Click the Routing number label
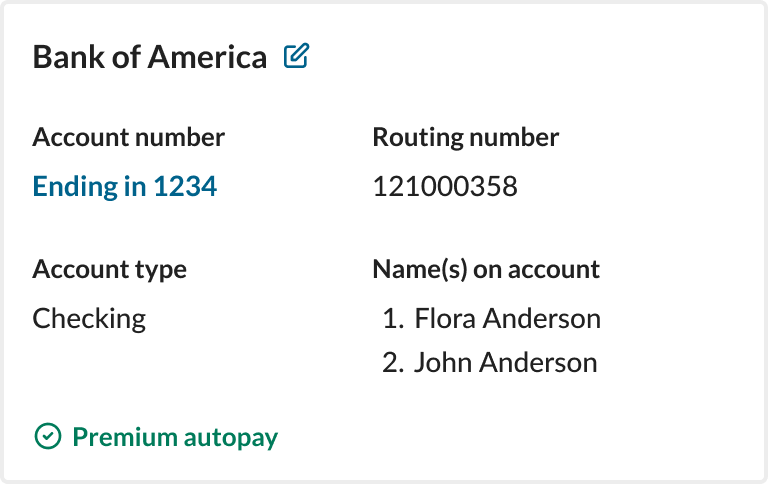The image size is (768, 484). pos(465,137)
